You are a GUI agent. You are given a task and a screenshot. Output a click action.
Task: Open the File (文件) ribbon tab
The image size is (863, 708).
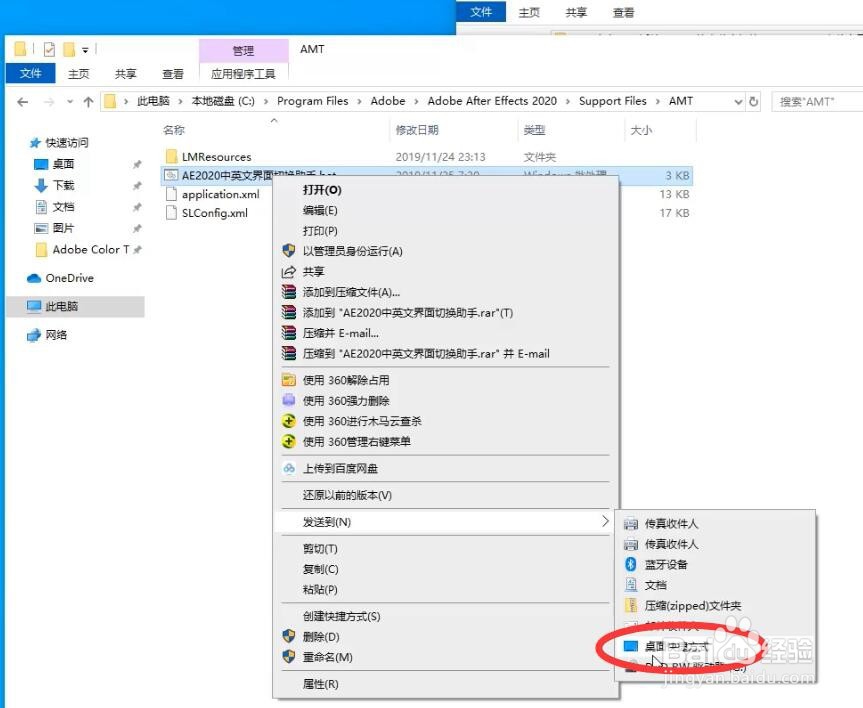[31, 73]
